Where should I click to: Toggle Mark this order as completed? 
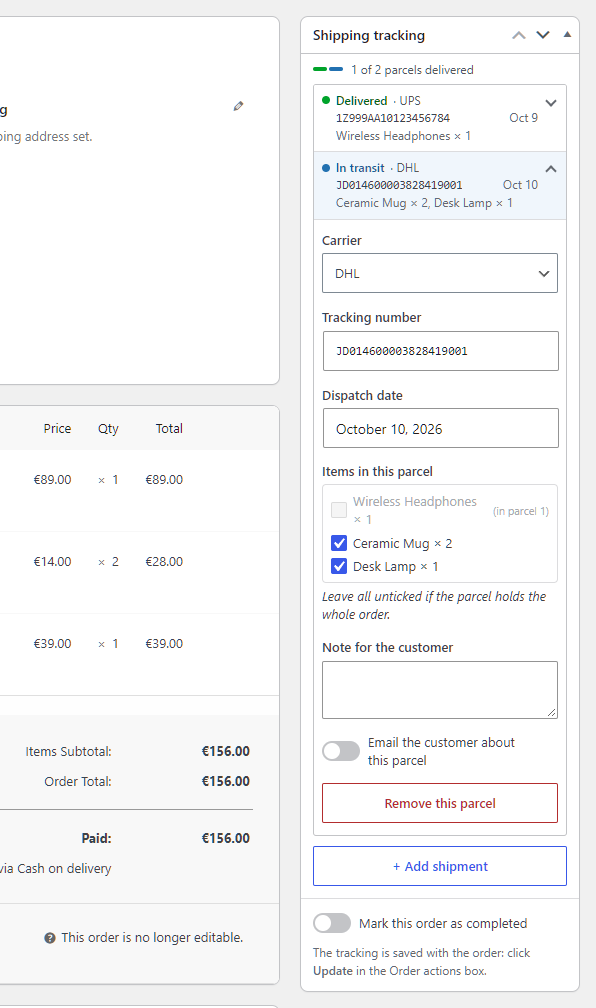[x=332, y=923]
